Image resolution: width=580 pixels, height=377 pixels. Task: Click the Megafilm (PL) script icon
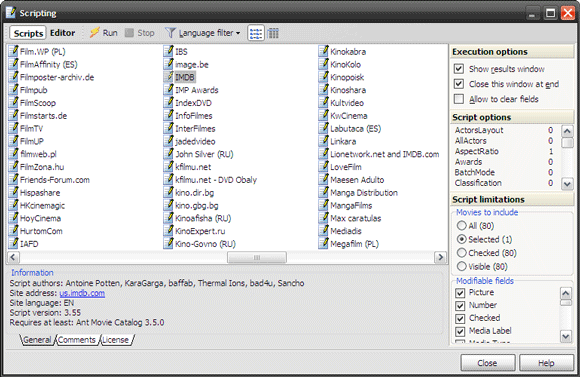click(323, 243)
